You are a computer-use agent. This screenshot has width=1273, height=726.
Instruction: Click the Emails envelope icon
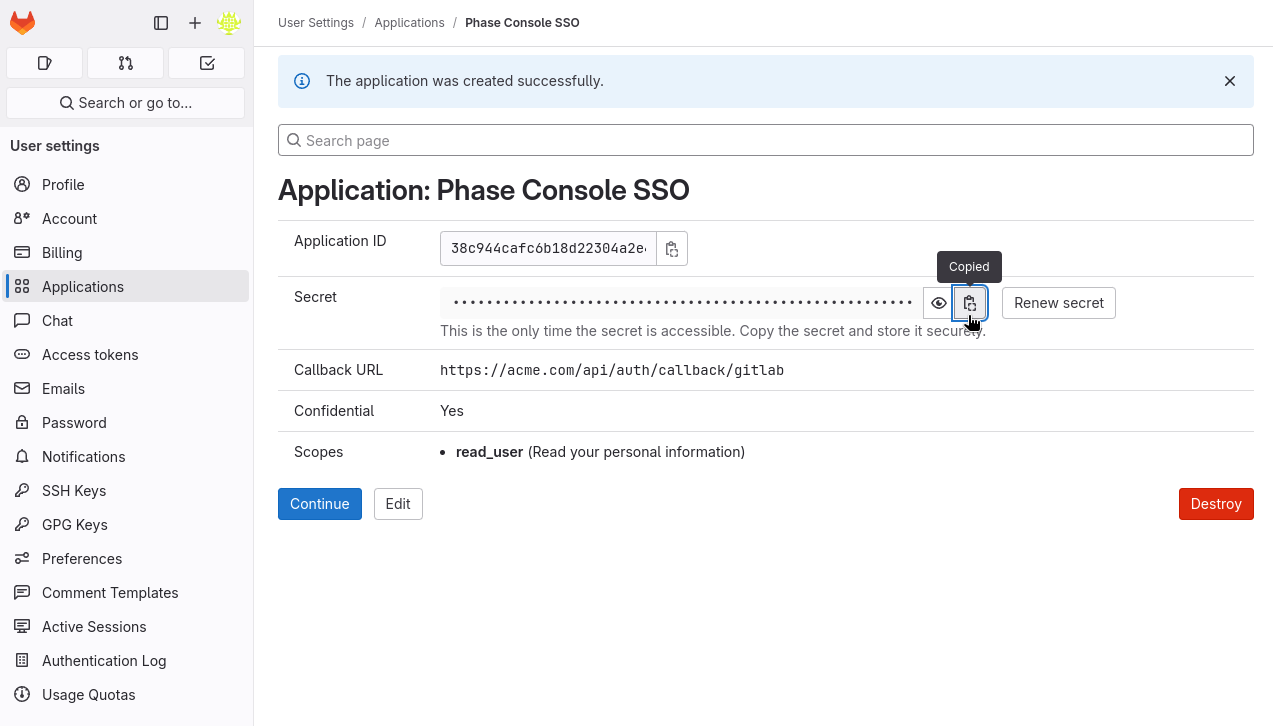click(22, 389)
